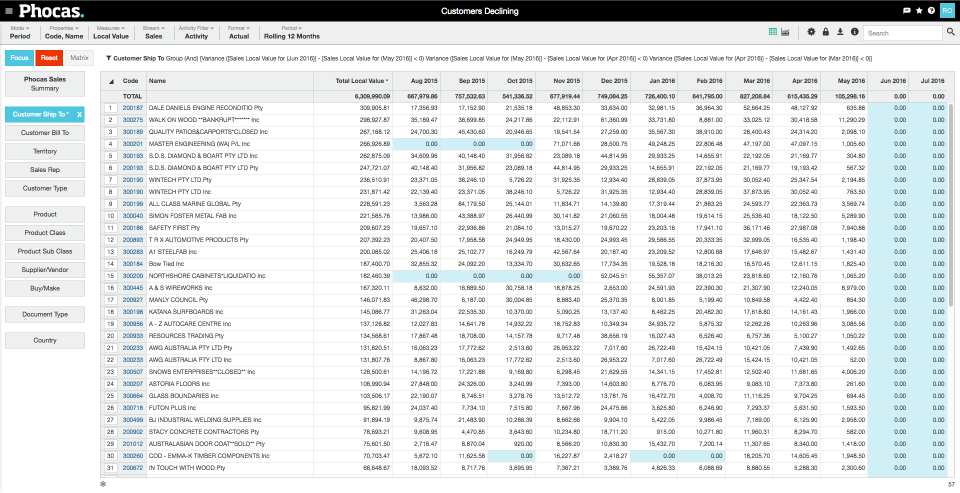Click the red Reset button
This screenshot has width=960, height=493.
point(49,58)
